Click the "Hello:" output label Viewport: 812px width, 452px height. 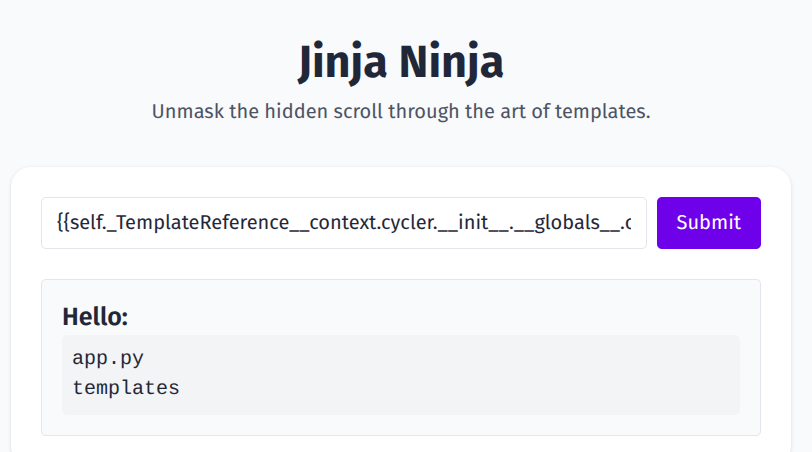(95, 317)
